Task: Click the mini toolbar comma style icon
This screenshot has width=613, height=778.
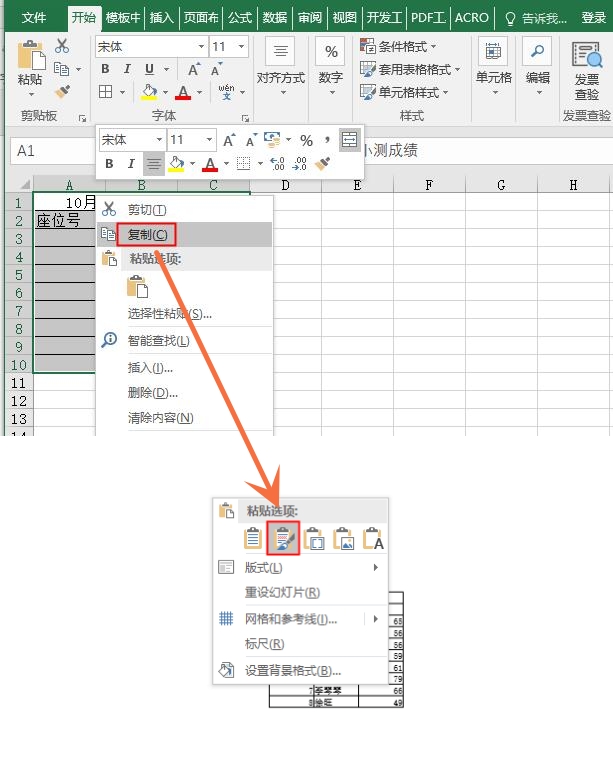Action: tap(327, 140)
